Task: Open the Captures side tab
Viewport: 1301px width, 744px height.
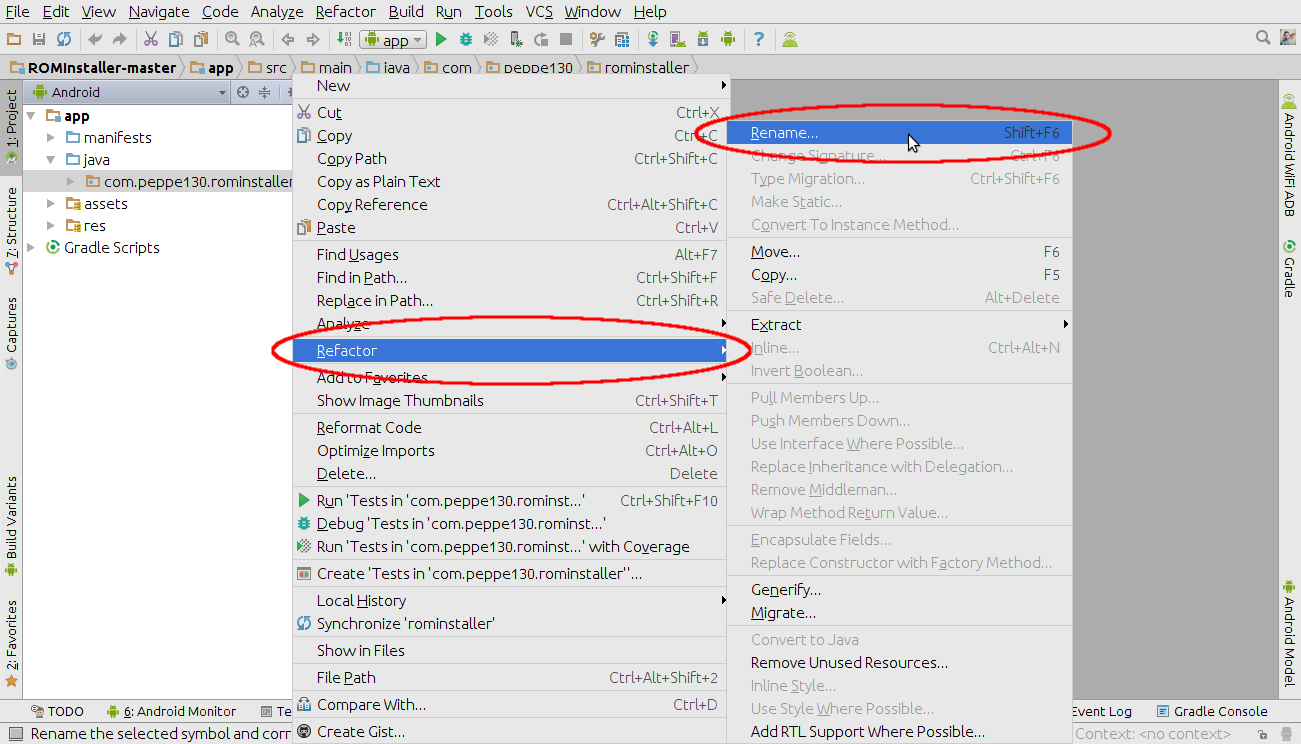Action: click(x=11, y=333)
